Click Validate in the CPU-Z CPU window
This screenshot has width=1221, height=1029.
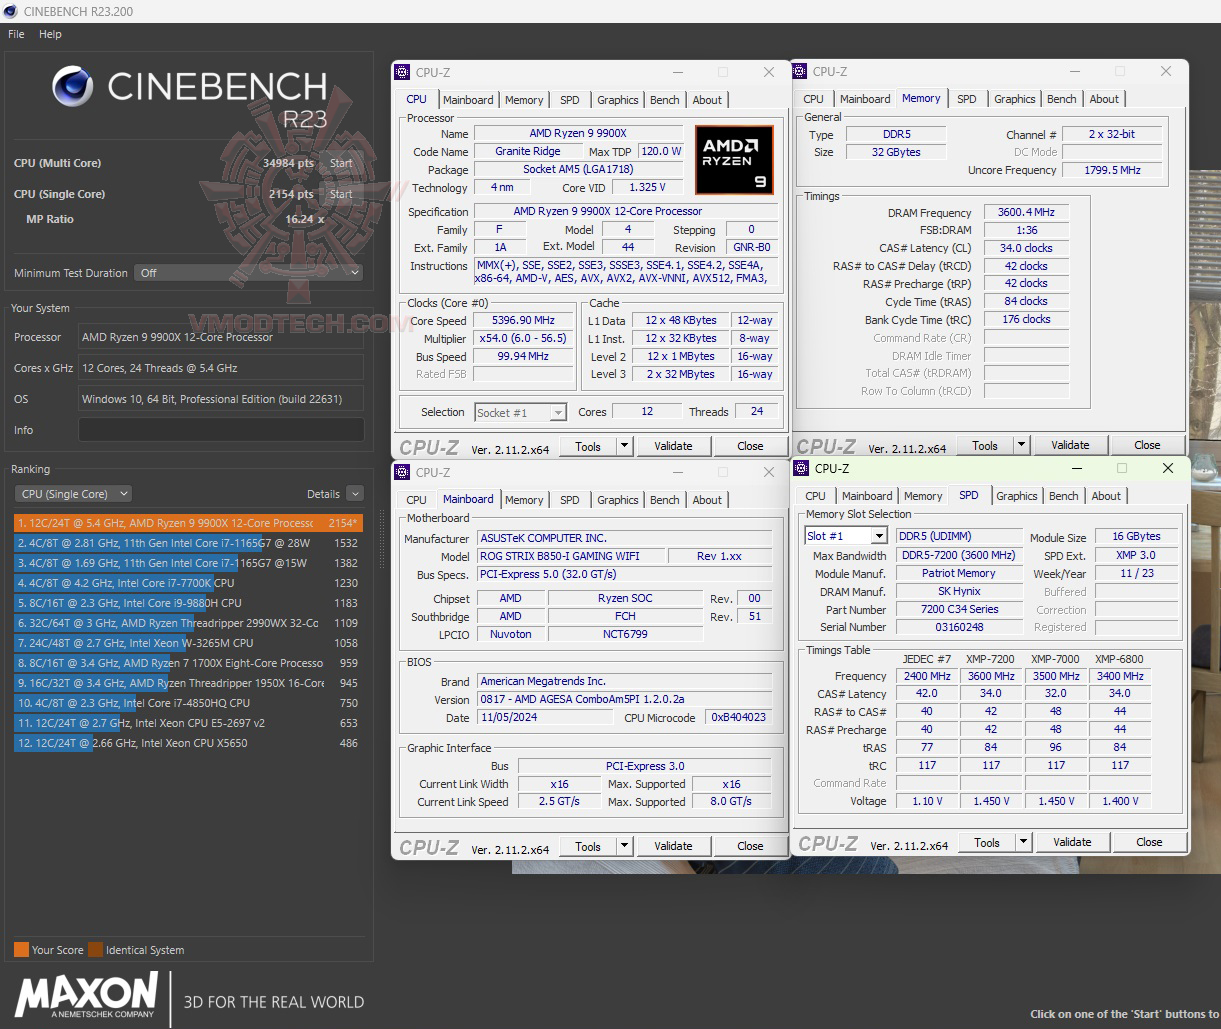[673, 446]
